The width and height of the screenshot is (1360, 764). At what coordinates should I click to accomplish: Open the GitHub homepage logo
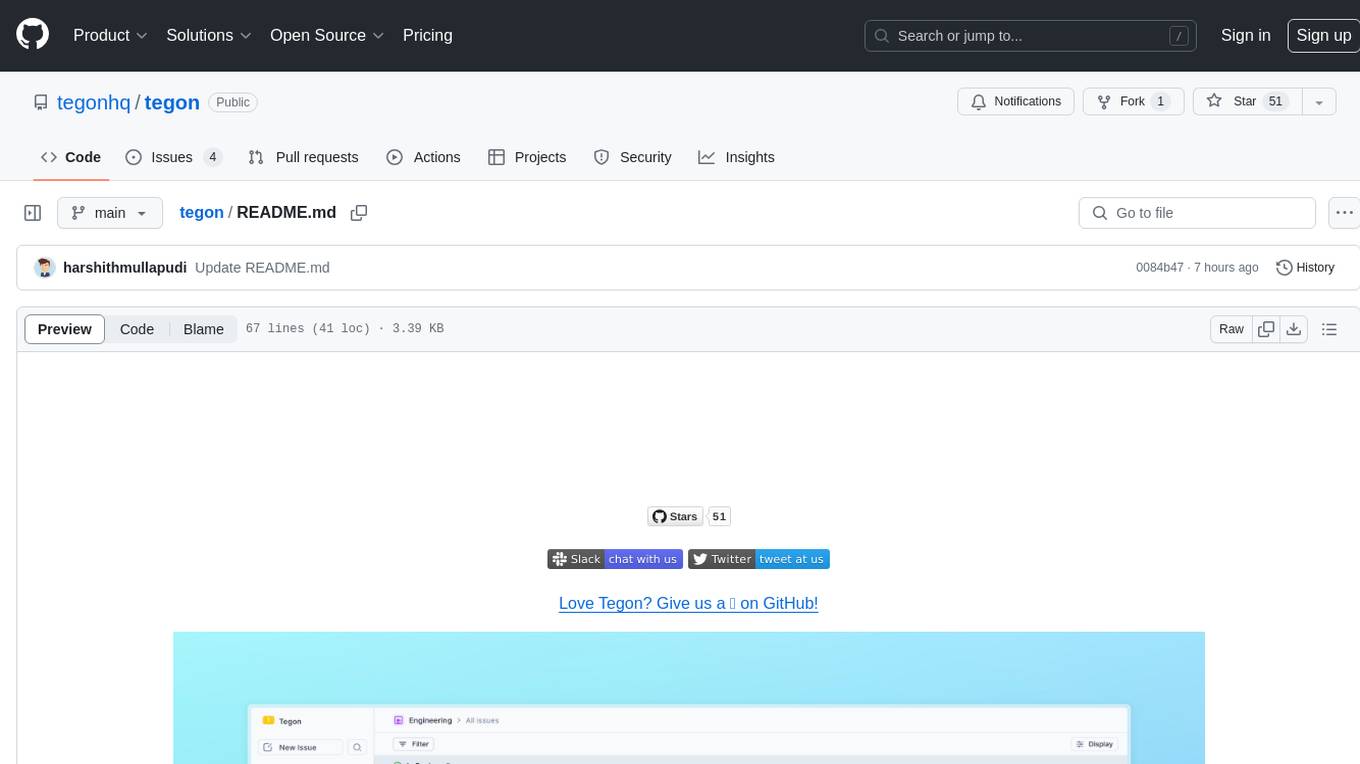point(32,35)
